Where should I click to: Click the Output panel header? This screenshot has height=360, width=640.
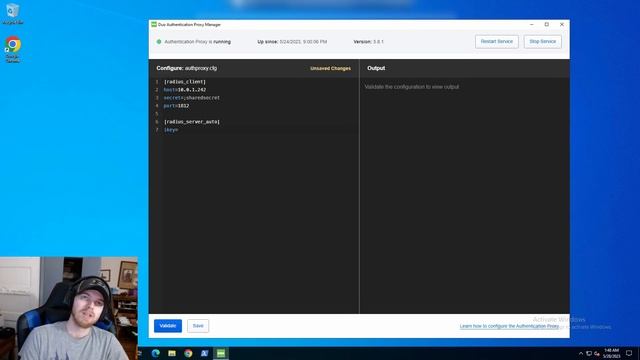tap(376, 68)
